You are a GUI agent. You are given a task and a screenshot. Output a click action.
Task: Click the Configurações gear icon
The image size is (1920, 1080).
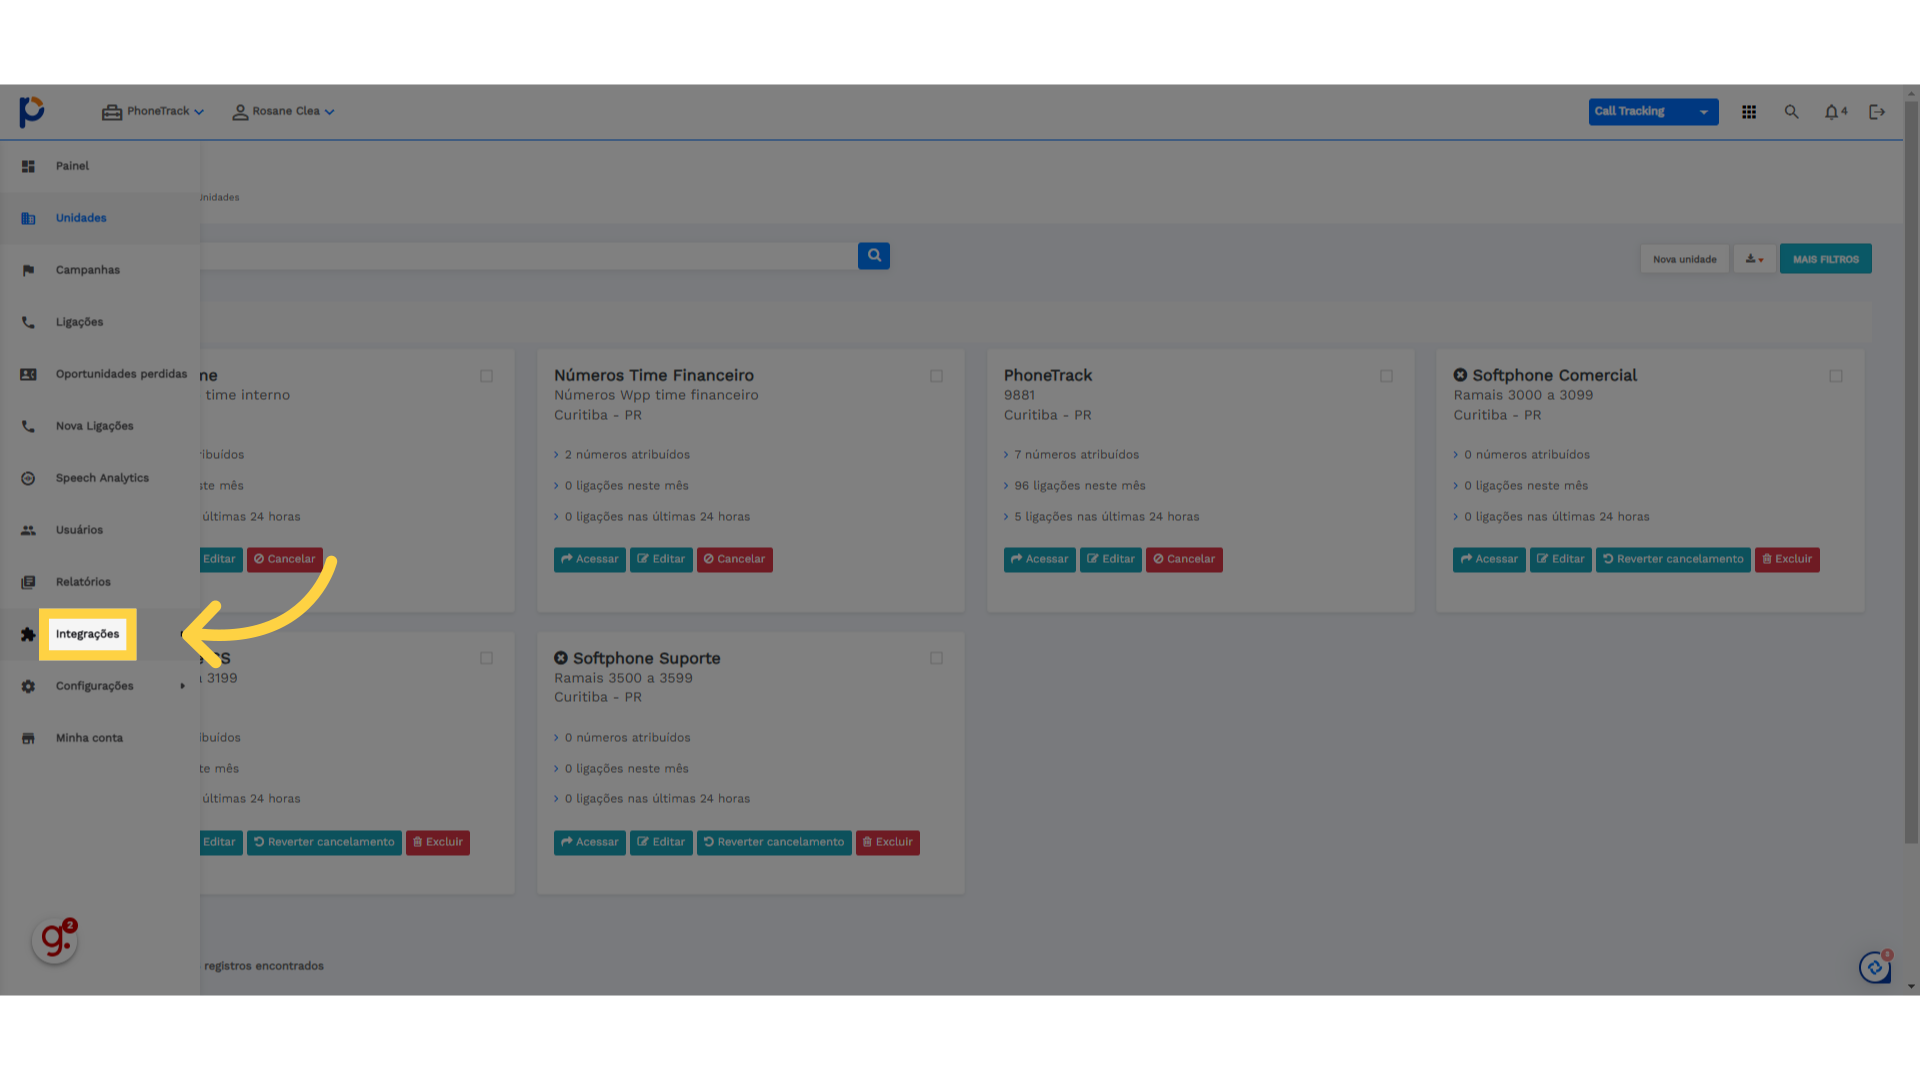tap(28, 686)
